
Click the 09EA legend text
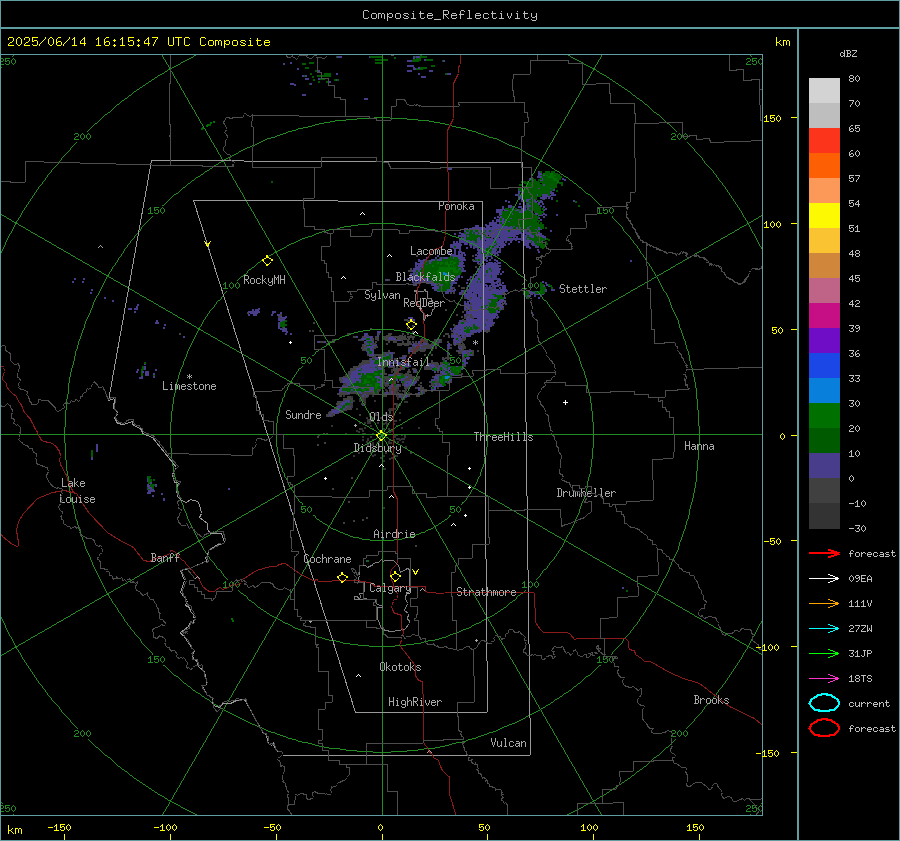pos(860,579)
